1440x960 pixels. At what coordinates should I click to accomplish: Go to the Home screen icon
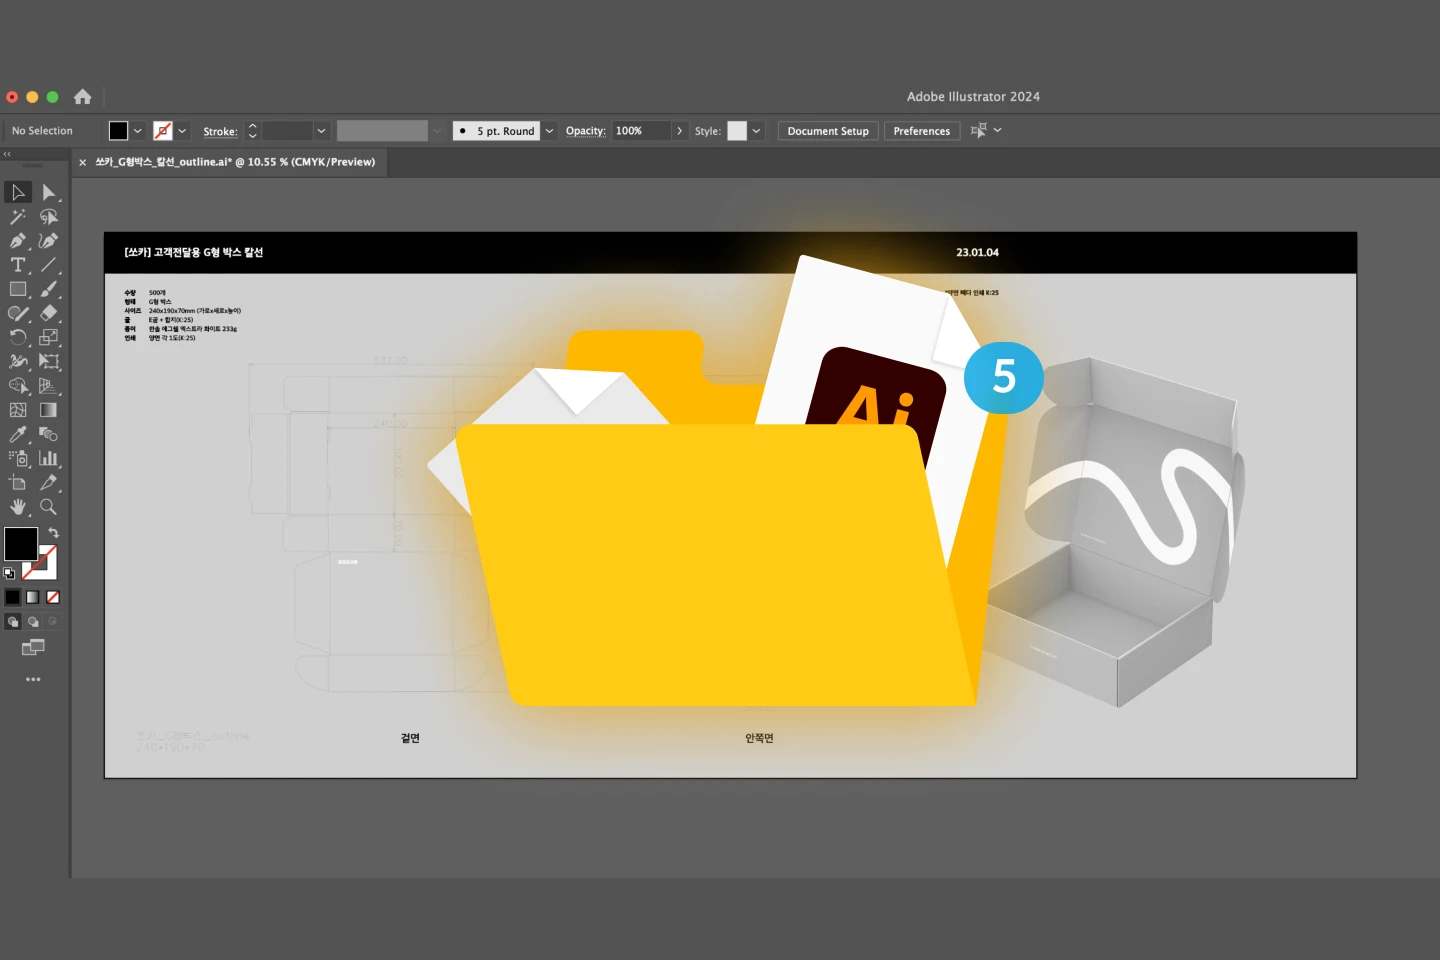[83, 97]
